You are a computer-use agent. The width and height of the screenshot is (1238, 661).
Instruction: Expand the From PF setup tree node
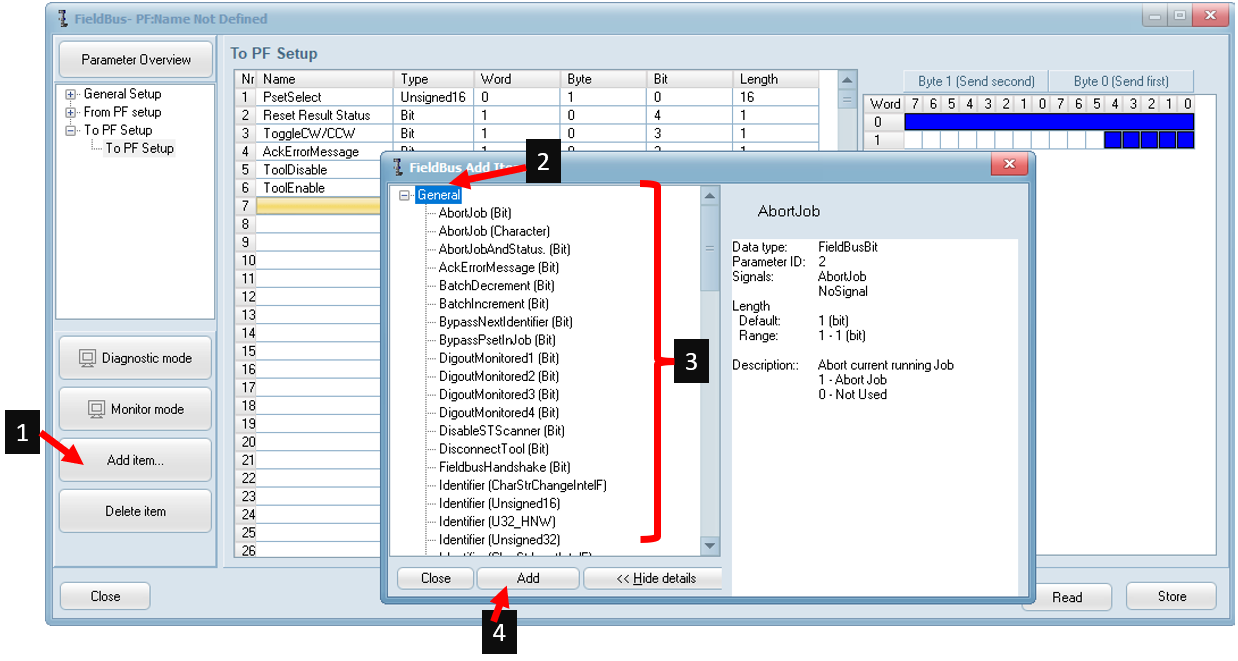point(71,112)
